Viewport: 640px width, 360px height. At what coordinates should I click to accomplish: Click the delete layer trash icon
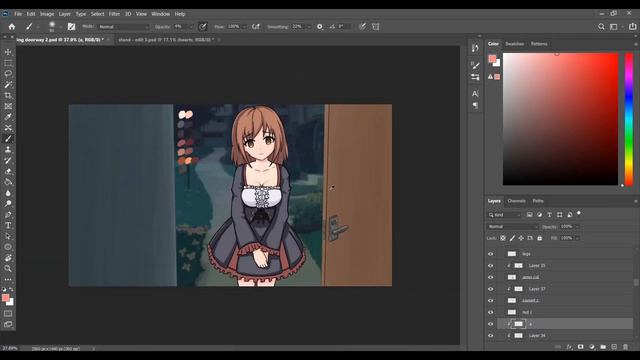tap(625, 347)
